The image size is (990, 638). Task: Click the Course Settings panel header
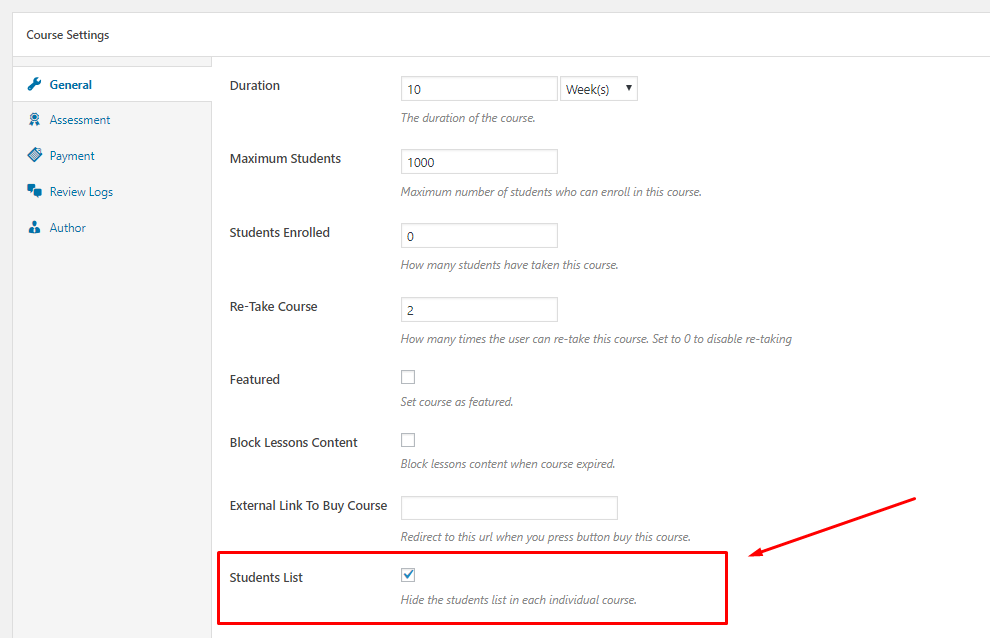click(68, 35)
